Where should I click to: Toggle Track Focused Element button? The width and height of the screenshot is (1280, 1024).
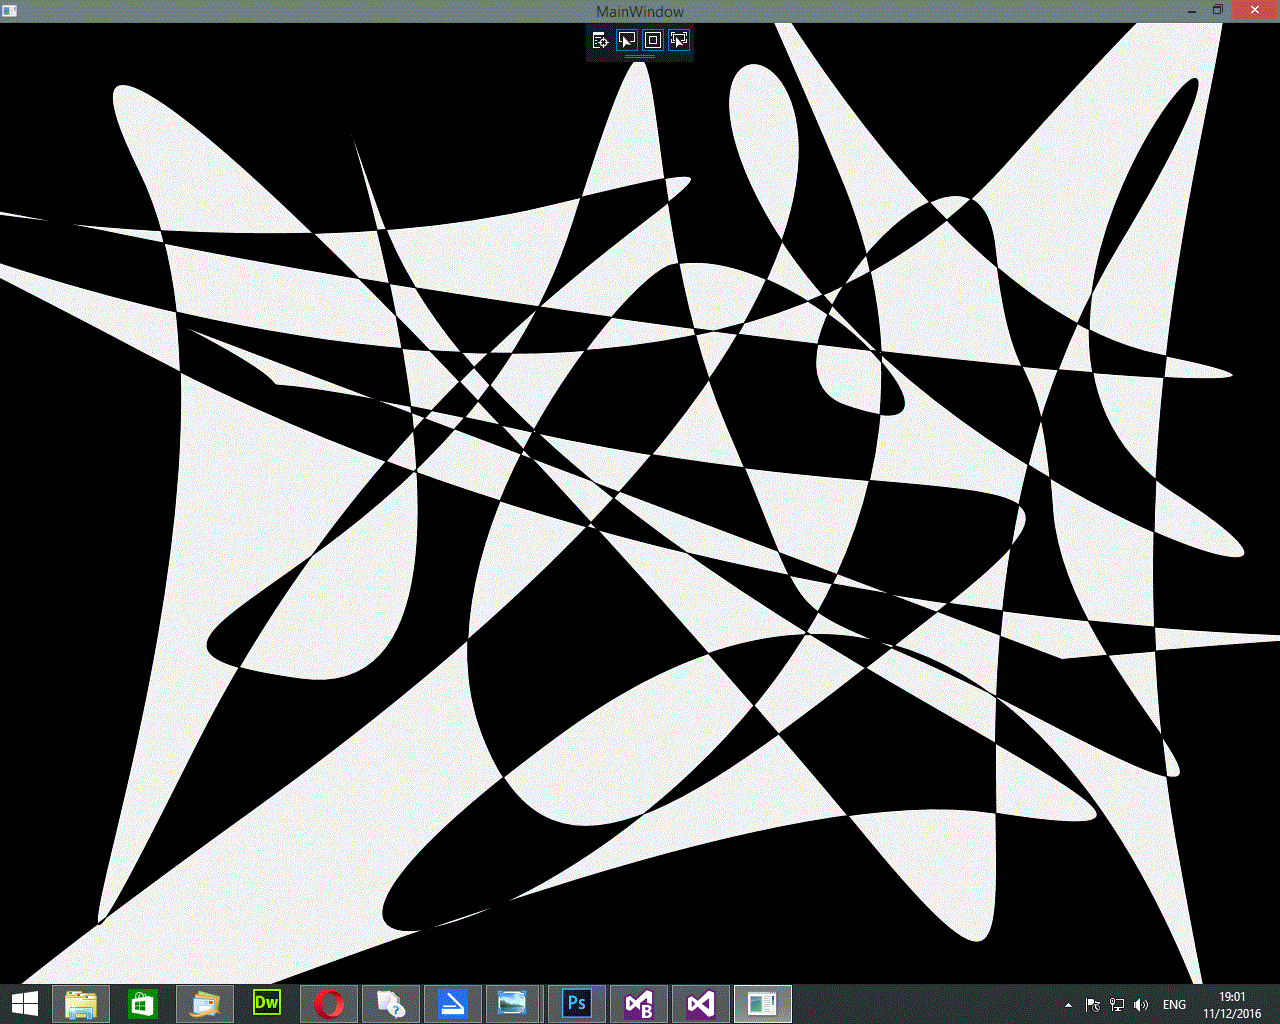679,40
